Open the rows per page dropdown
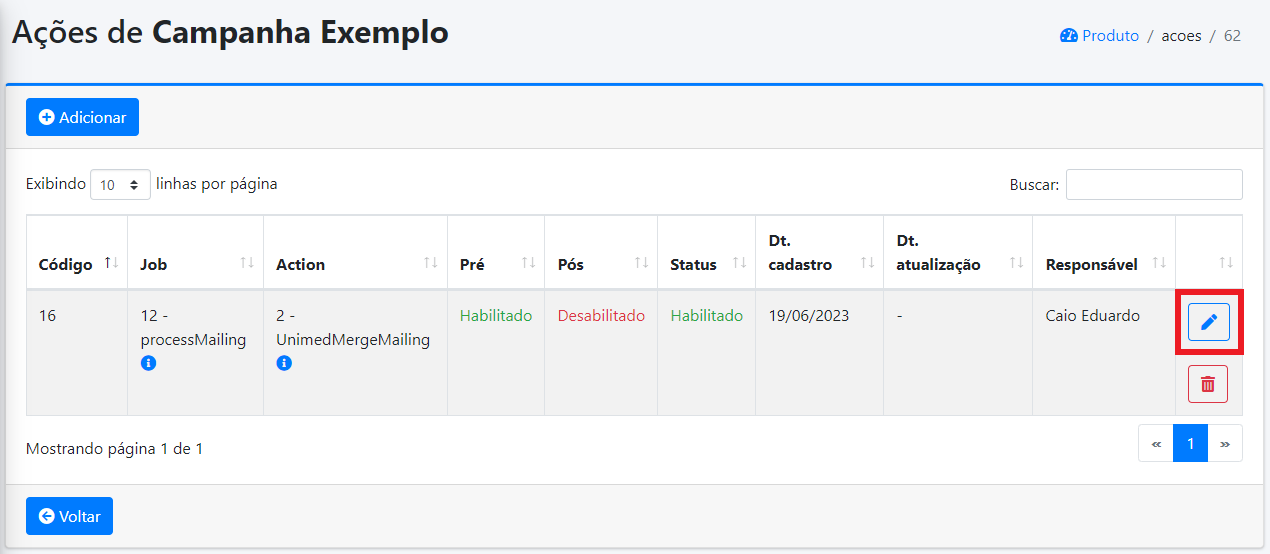Image resolution: width=1270 pixels, height=554 pixels. click(120, 185)
